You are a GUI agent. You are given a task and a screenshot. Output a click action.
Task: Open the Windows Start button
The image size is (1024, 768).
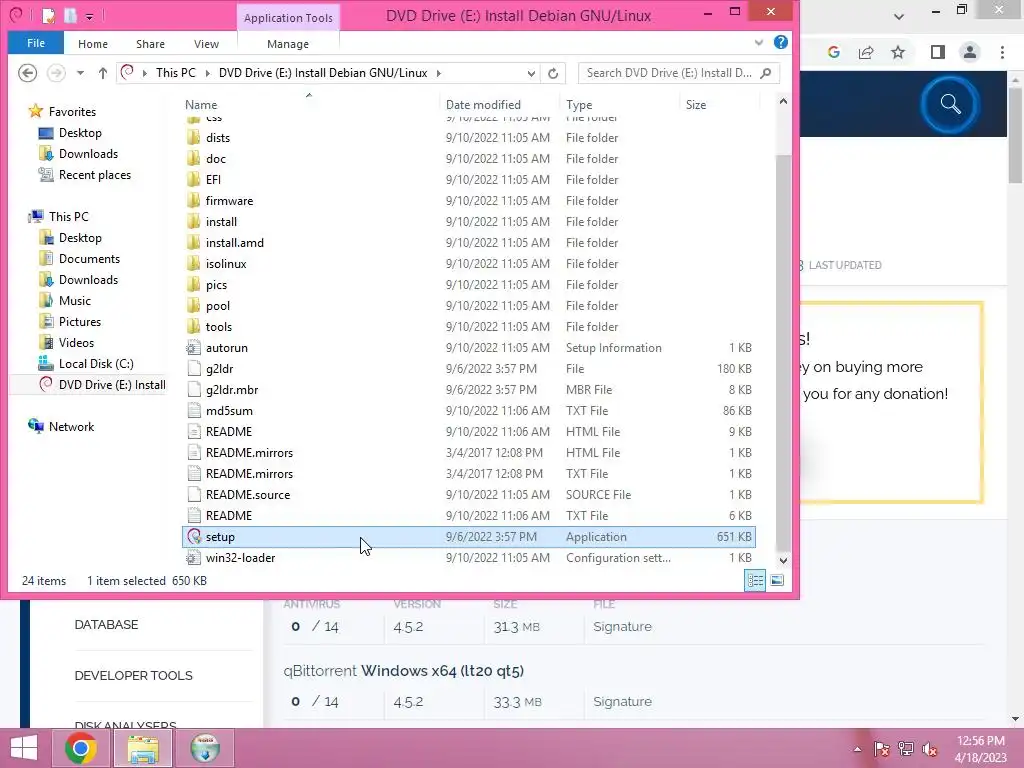coord(24,748)
